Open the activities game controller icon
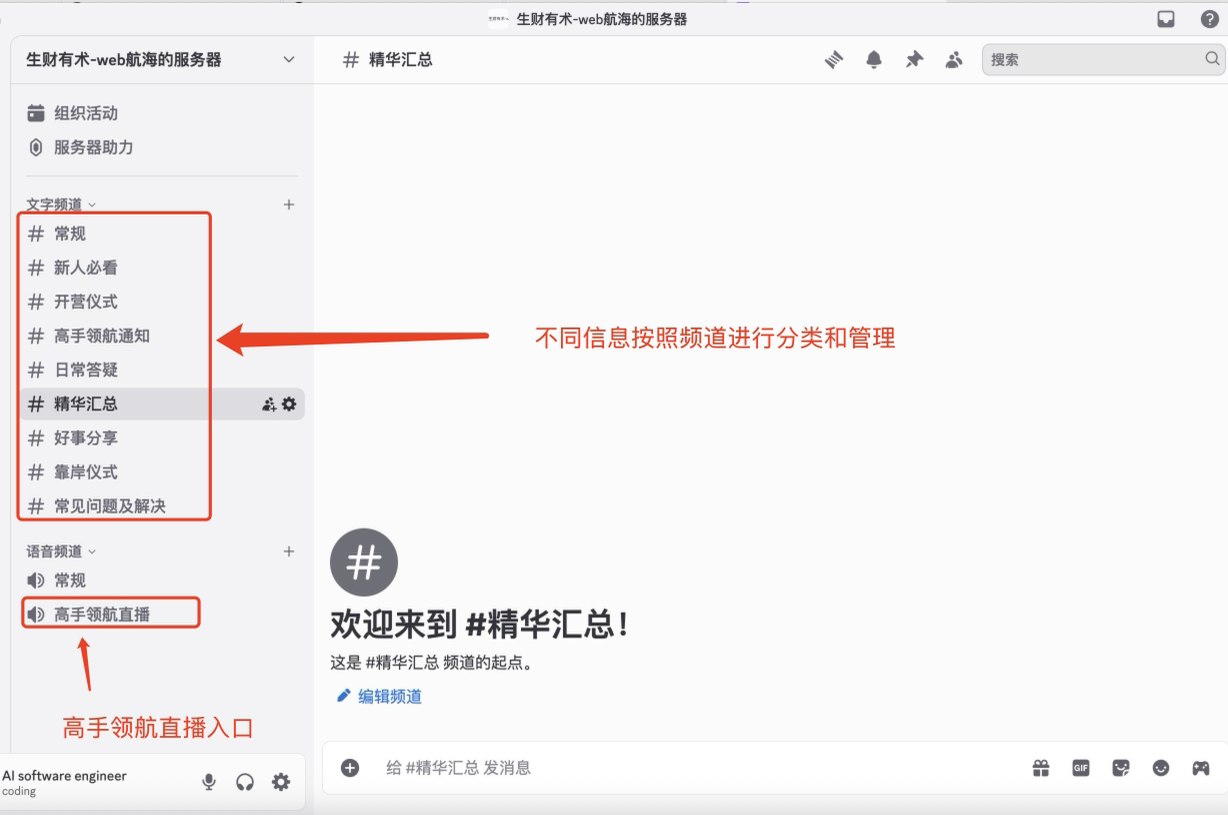Image resolution: width=1228 pixels, height=815 pixels. [x=1200, y=768]
